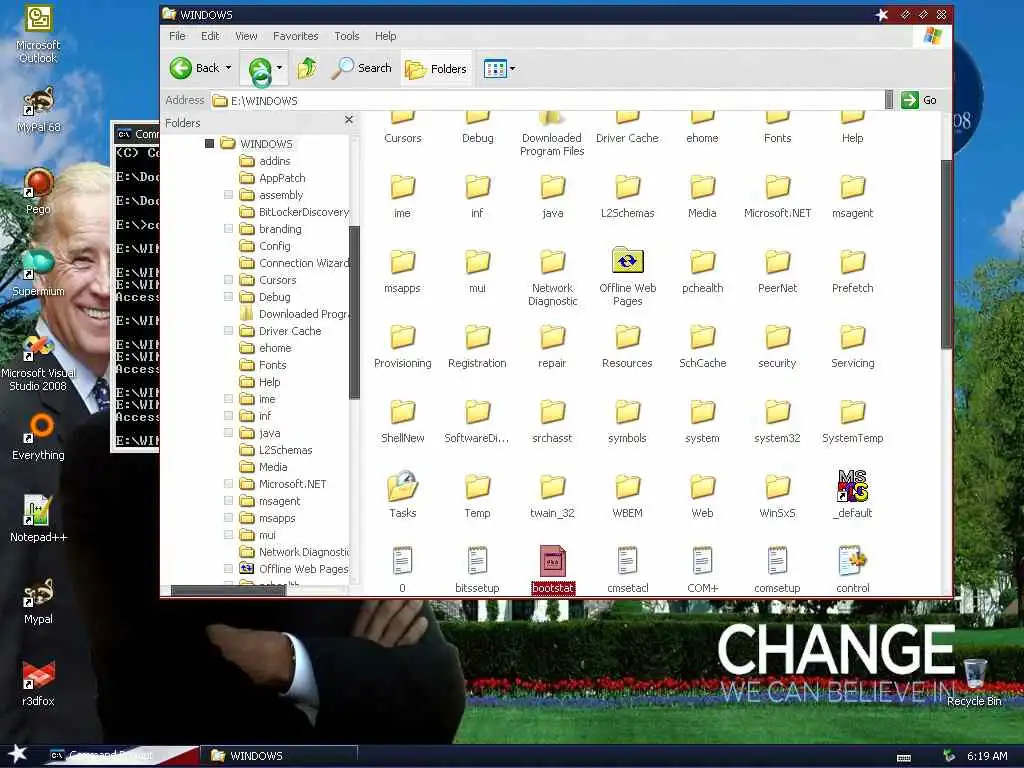Click the Folders pane horizontal scrollbar thumb

click(228, 590)
